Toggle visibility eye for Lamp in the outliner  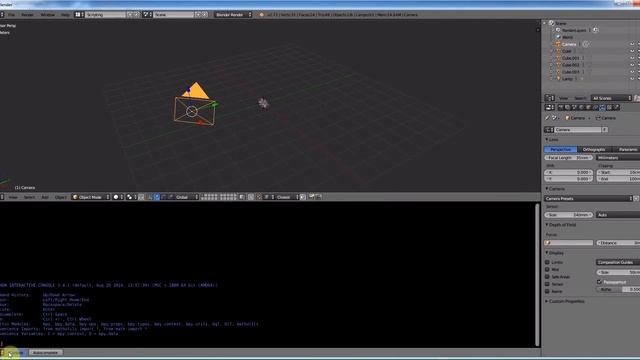point(632,78)
